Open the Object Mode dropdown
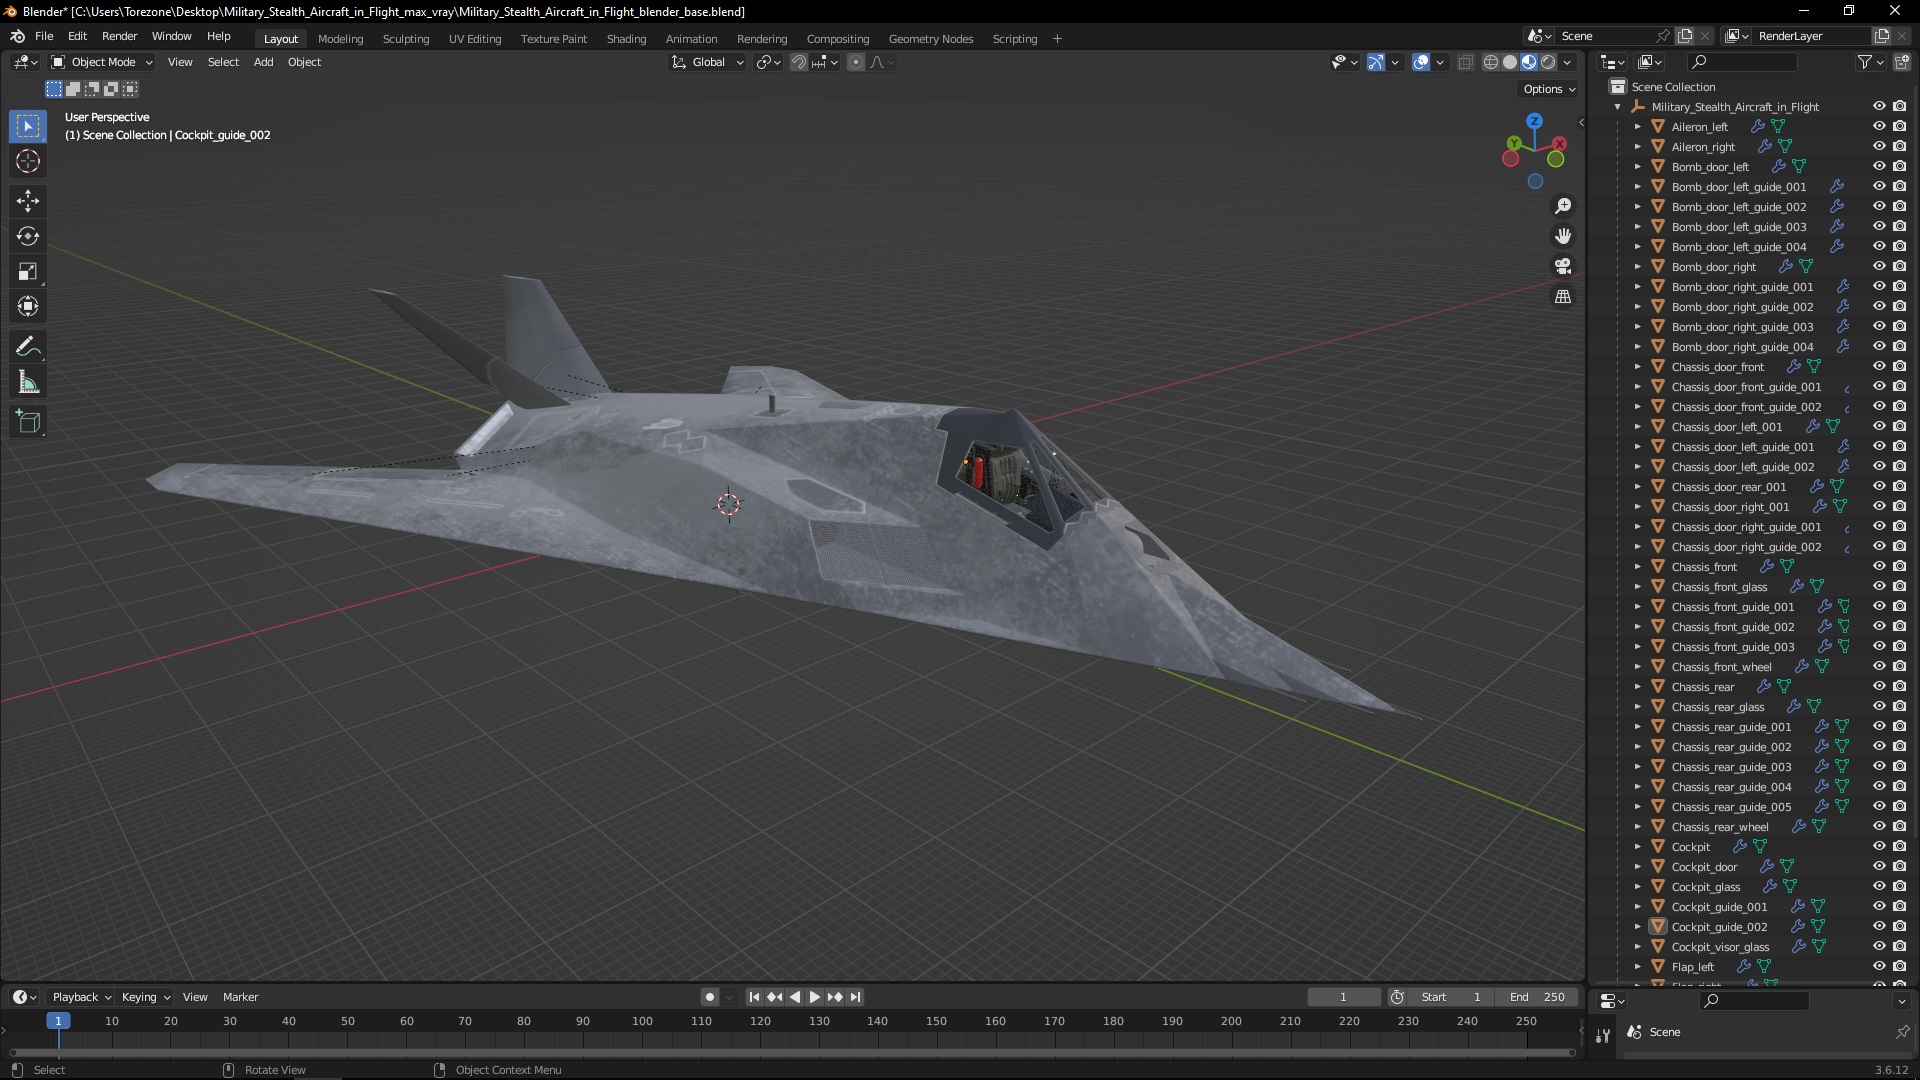The image size is (1920, 1080). [x=101, y=62]
